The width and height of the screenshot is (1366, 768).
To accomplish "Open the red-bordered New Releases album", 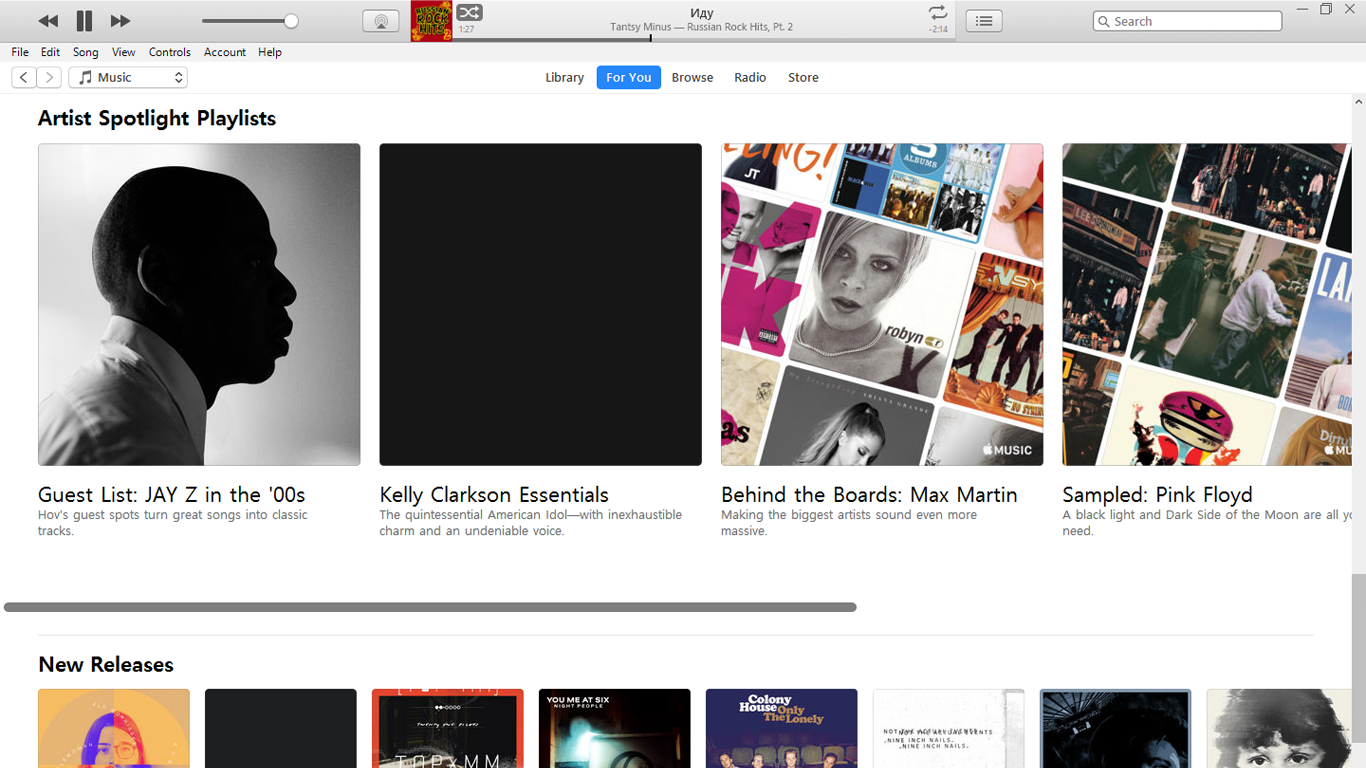I will click(447, 728).
